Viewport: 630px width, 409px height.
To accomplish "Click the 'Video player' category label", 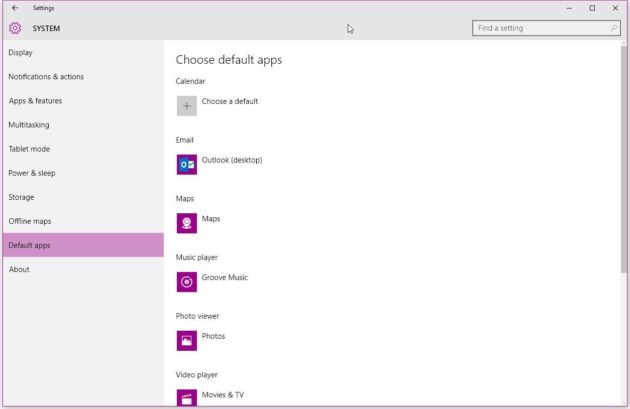I will (196, 374).
